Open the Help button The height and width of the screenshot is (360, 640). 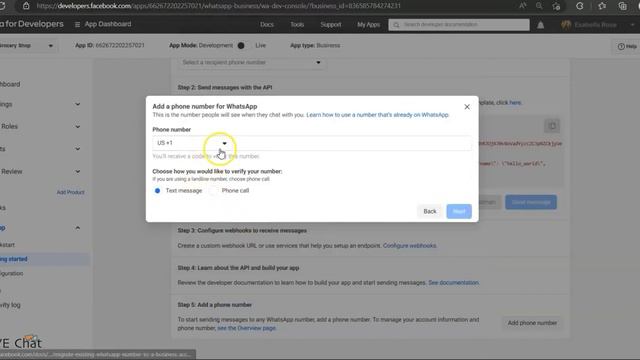[x=627, y=47]
